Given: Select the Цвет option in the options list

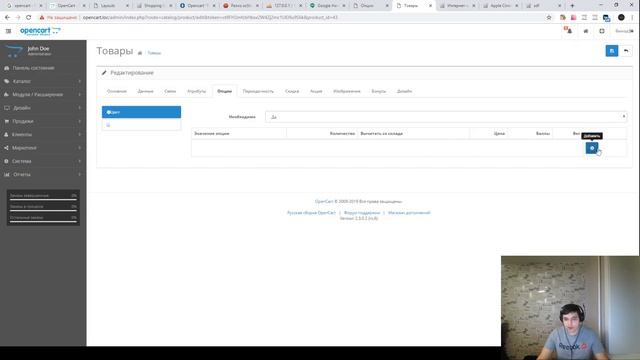Looking at the screenshot, I should (141, 112).
